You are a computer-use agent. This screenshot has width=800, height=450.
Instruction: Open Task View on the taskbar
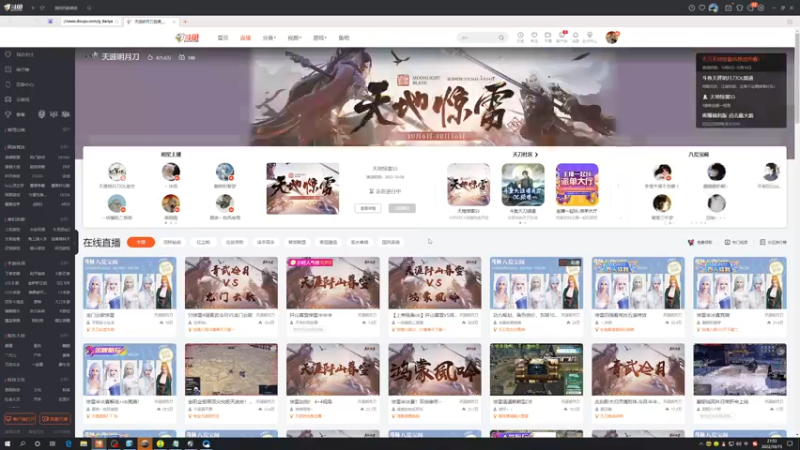coord(53,444)
